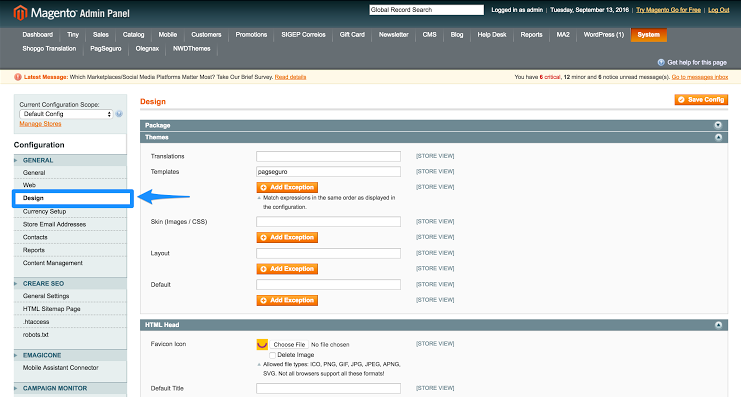Click the Magento logo icon
The image size is (741, 397).
click(20, 13)
